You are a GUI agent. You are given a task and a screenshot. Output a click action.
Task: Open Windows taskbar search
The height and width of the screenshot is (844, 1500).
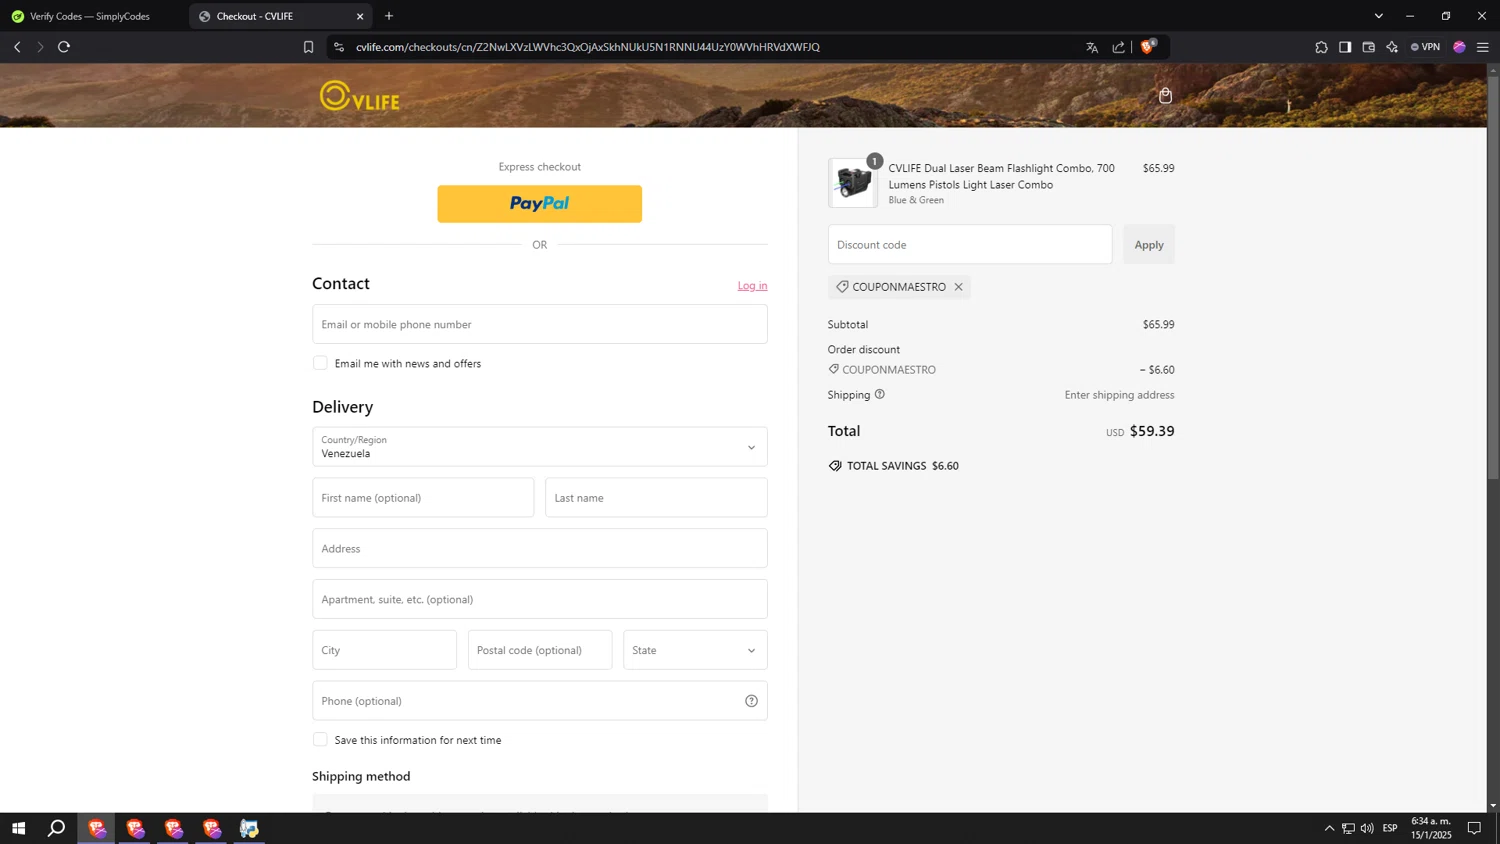[57, 828]
